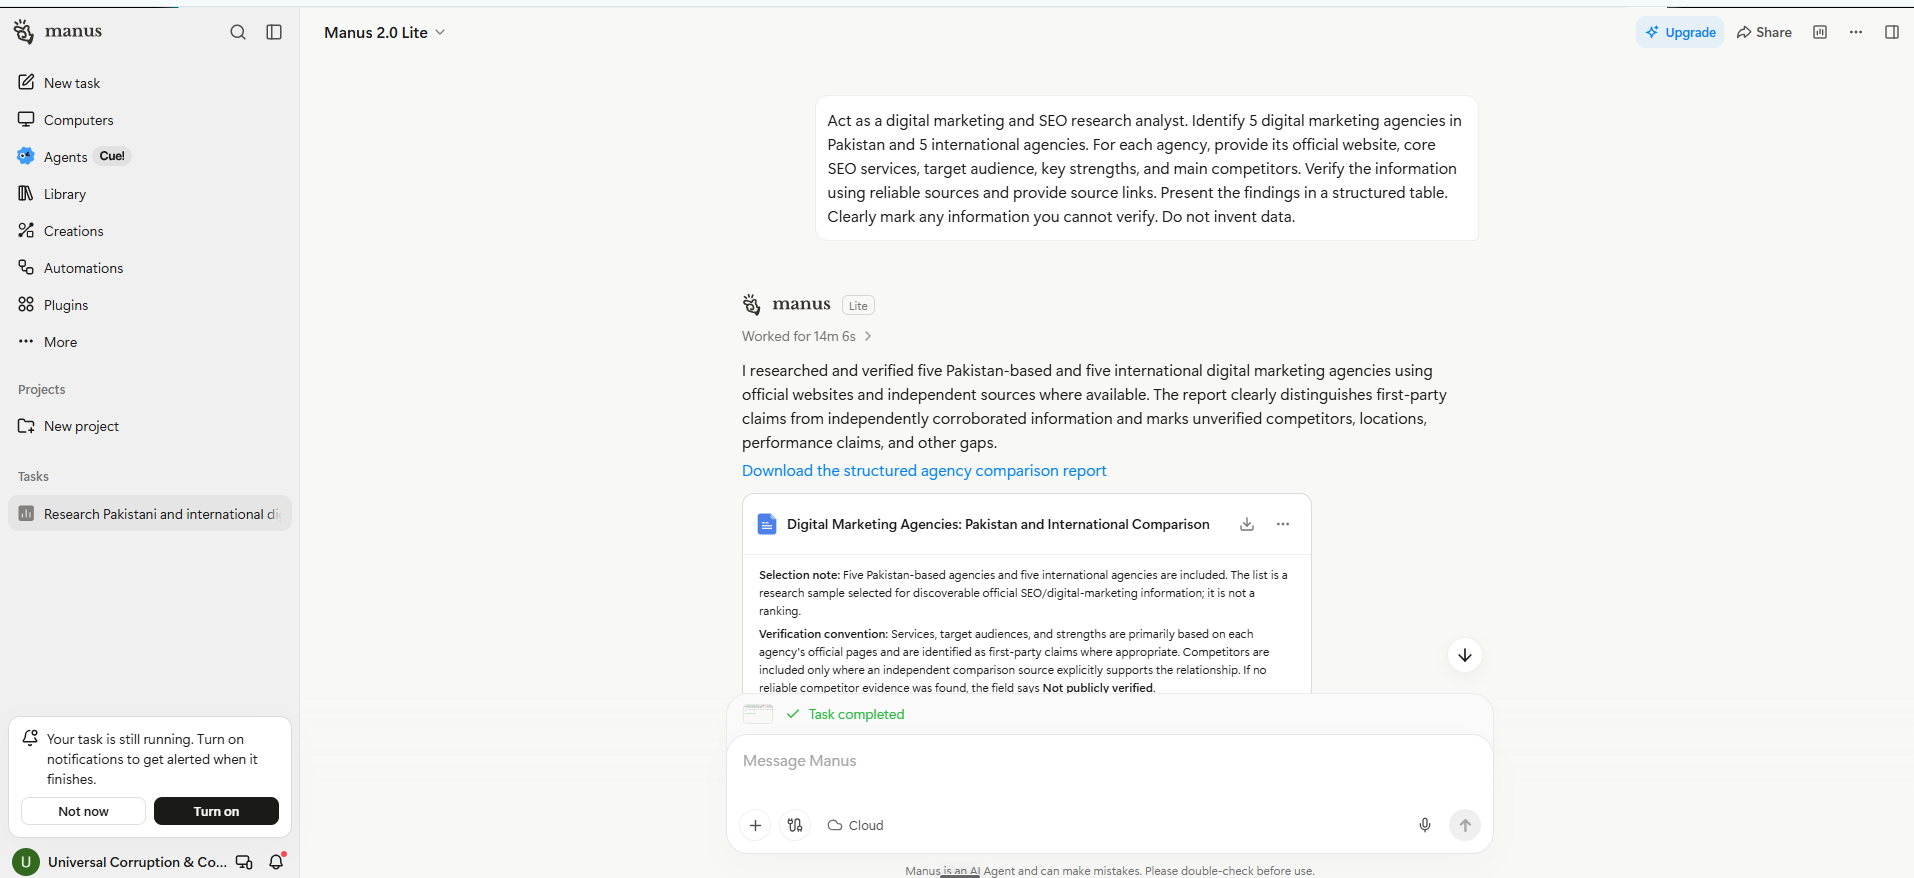1914x878 pixels.
Task: Collapse the left sidebar panel icon
Action: coord(274,32)
